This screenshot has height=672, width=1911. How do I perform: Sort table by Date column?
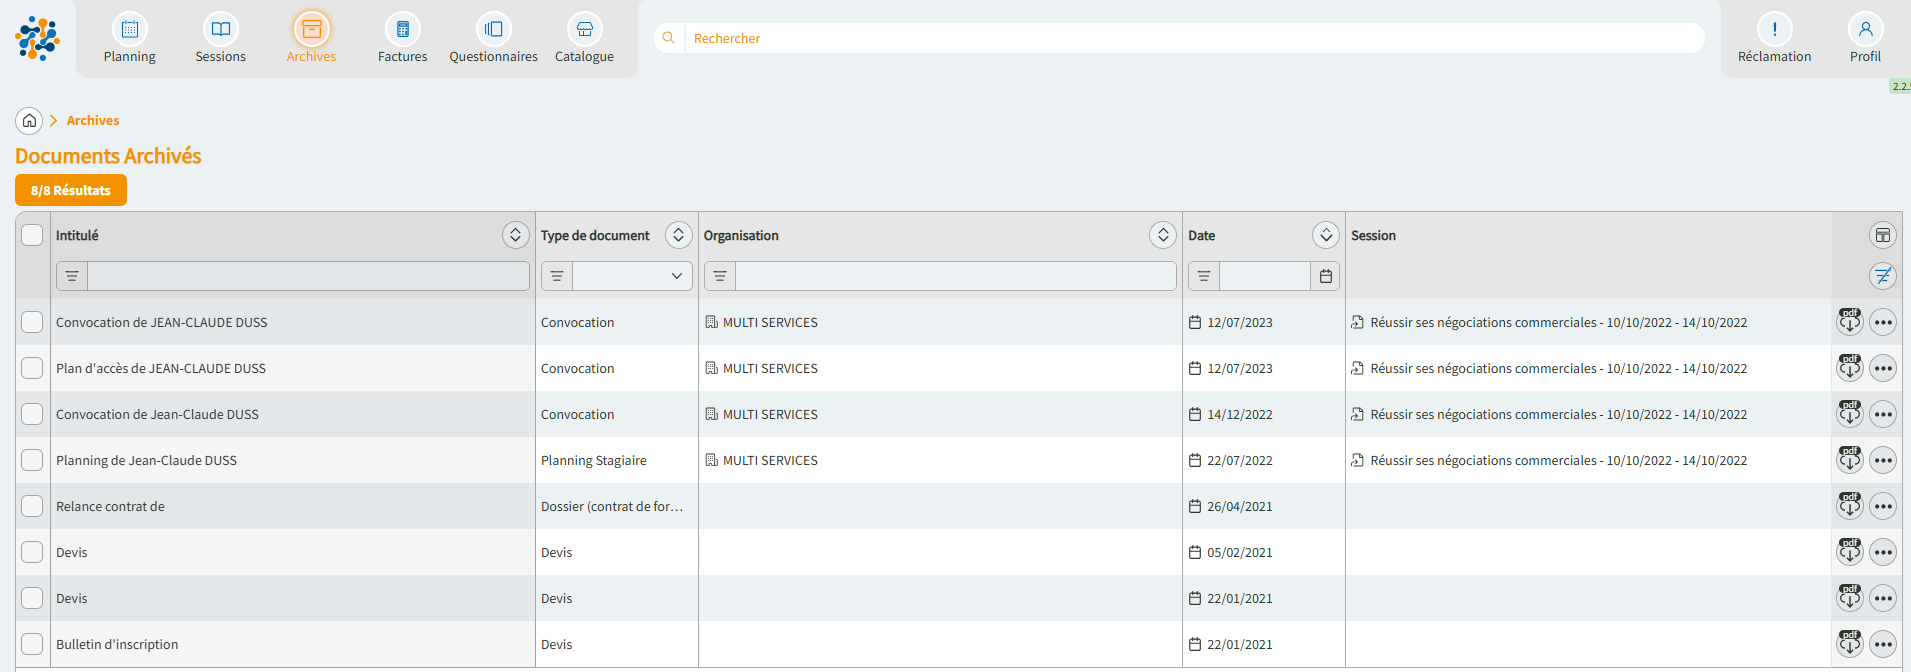tap(1325, 235)
